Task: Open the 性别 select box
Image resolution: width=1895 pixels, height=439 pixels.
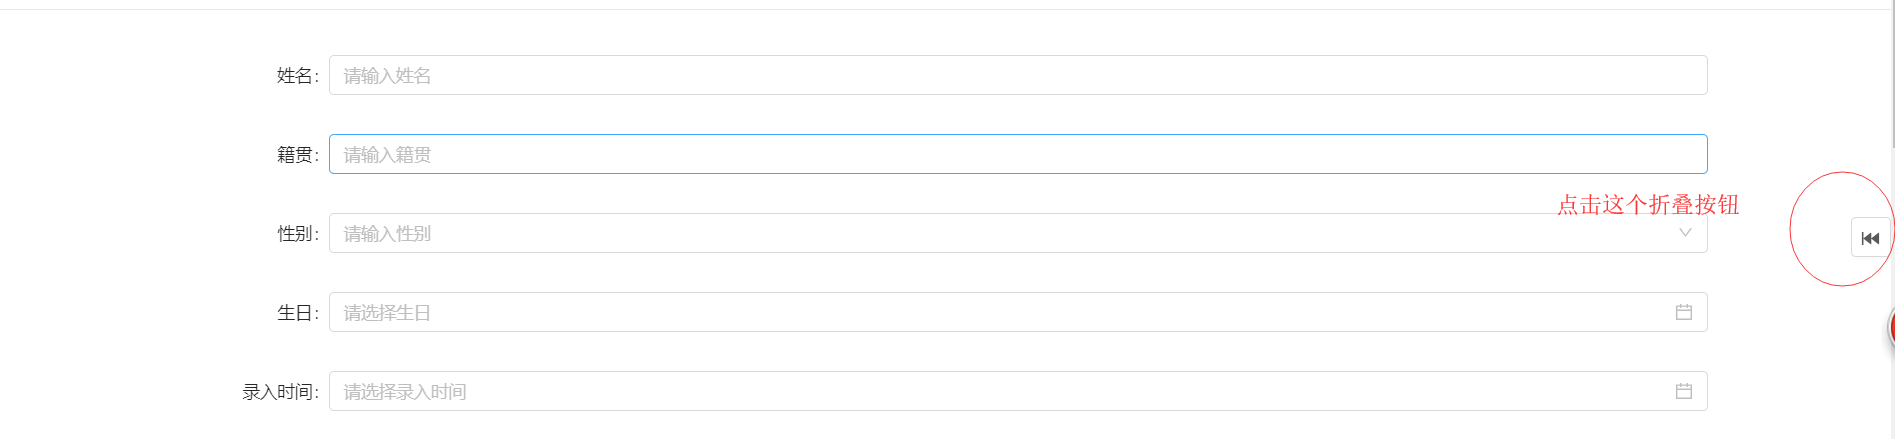Action: (x=1018, y=233)
